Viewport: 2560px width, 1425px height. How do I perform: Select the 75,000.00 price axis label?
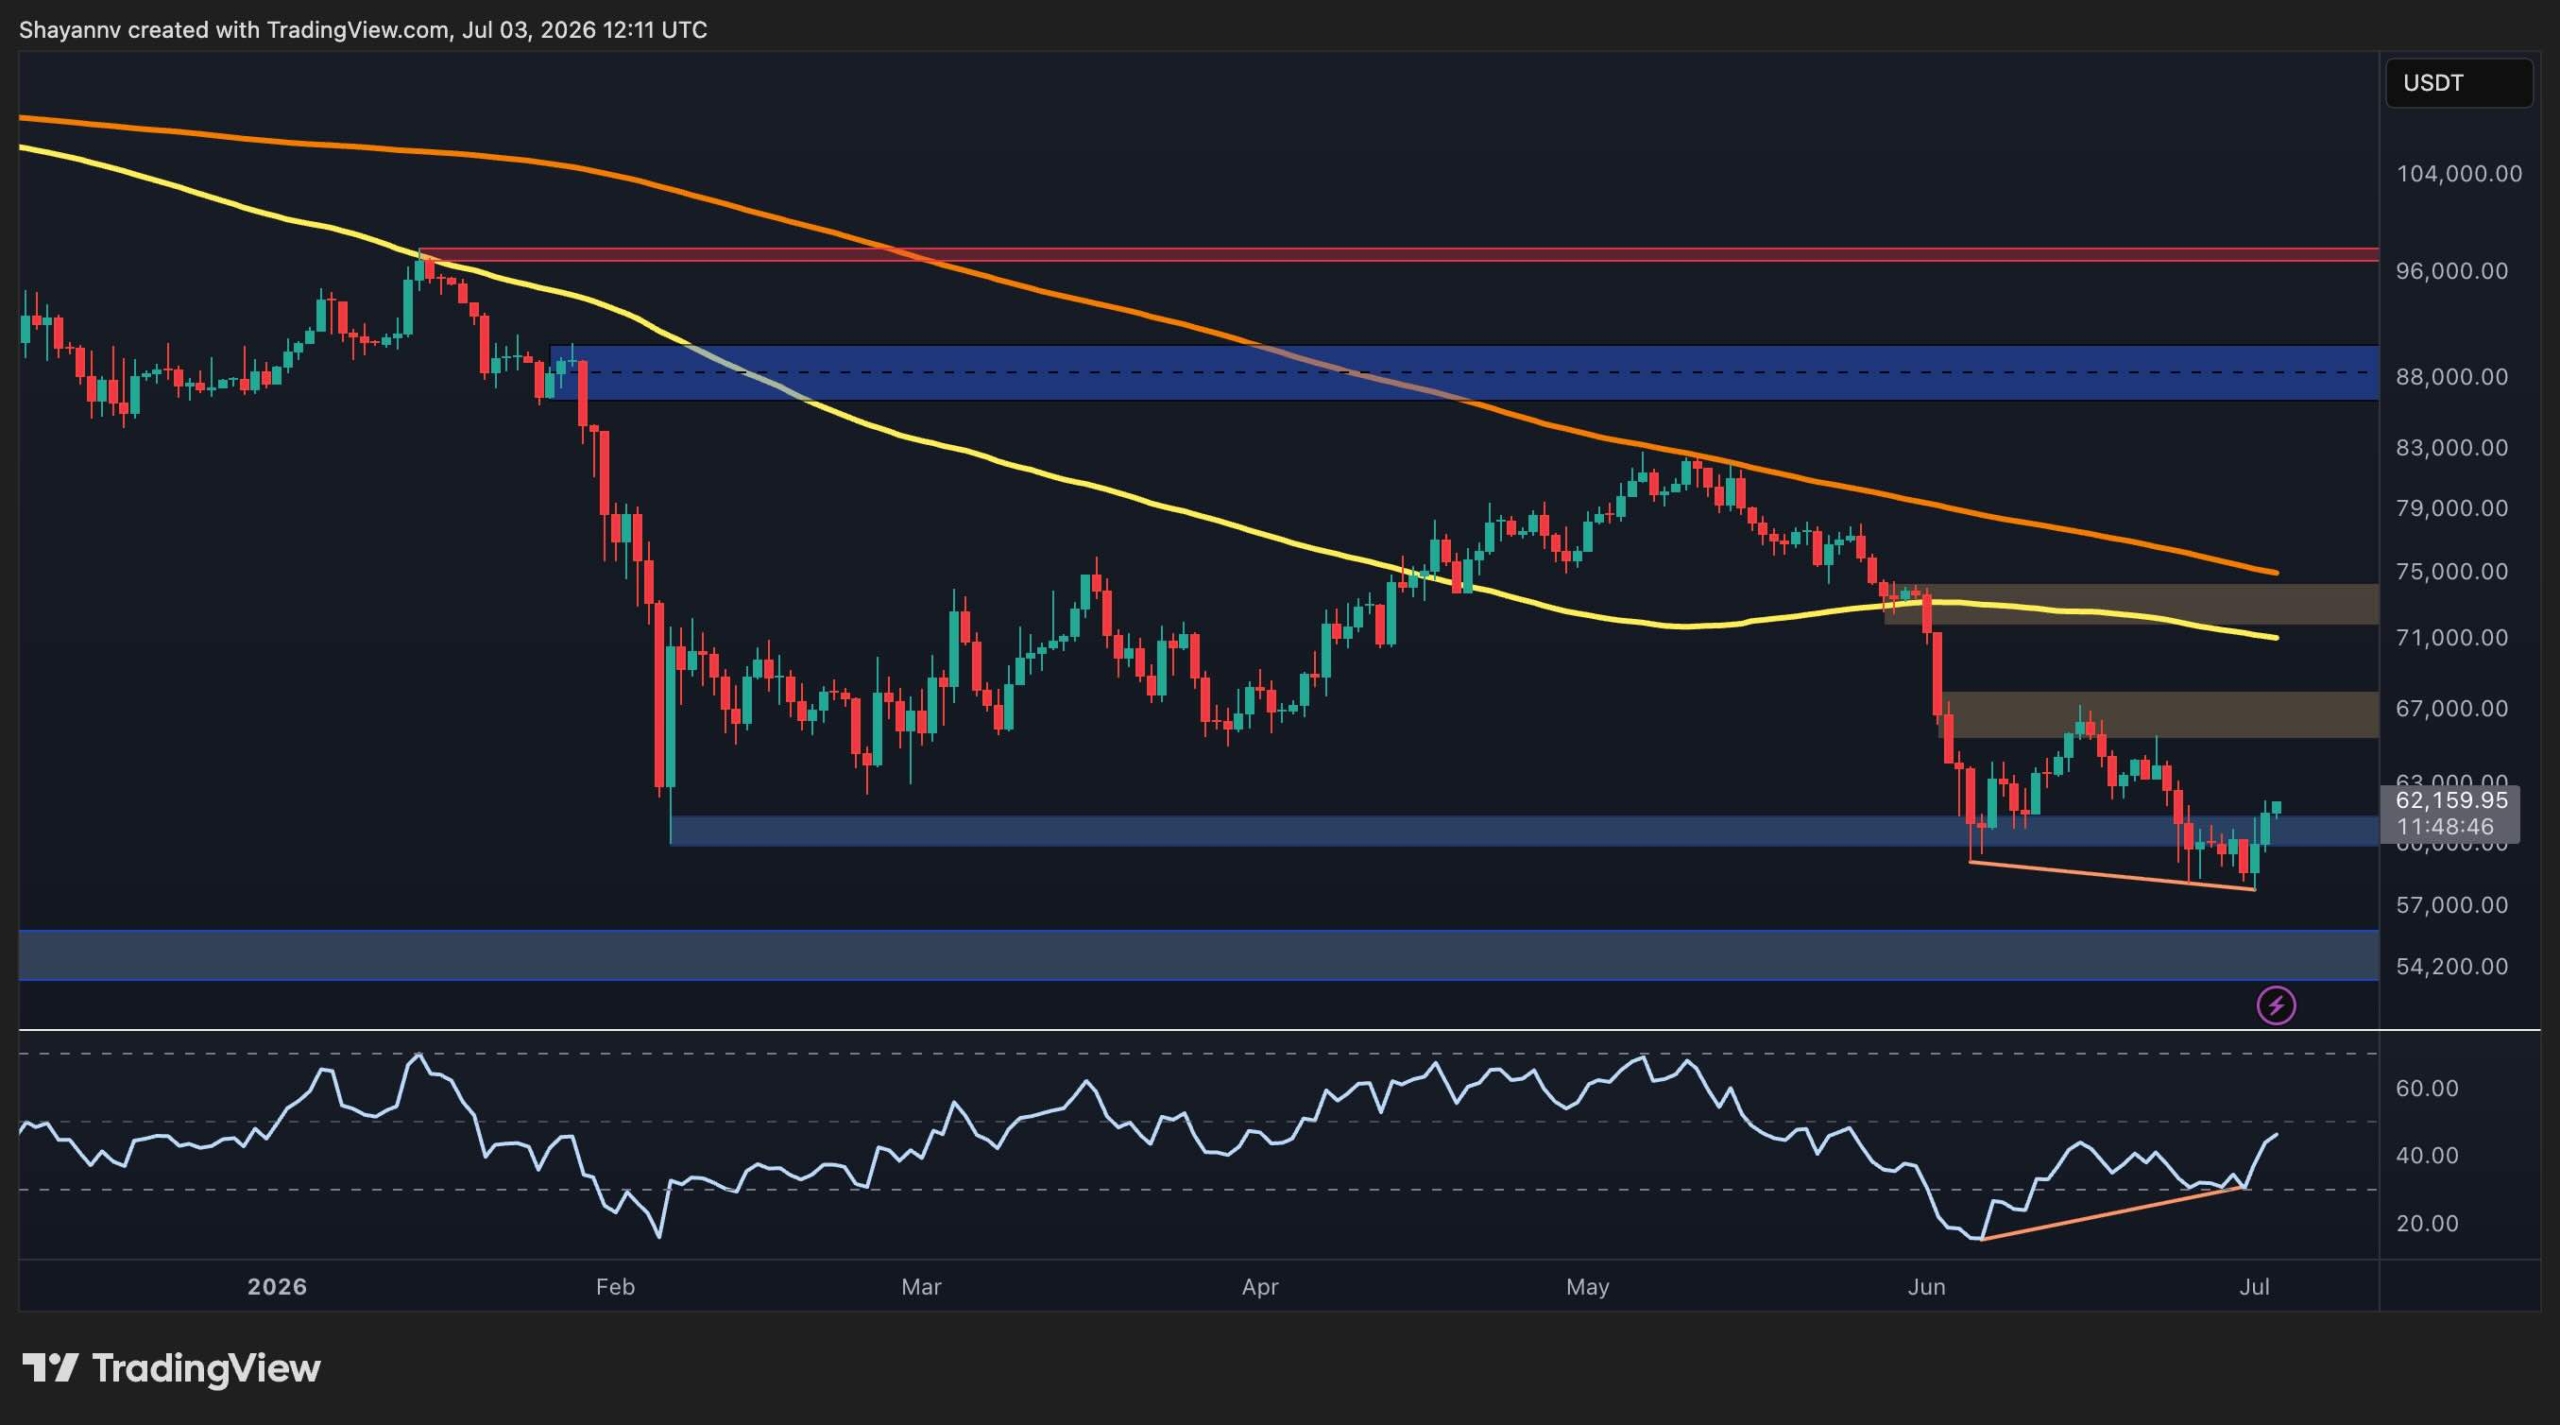[x=2452, y=571]
